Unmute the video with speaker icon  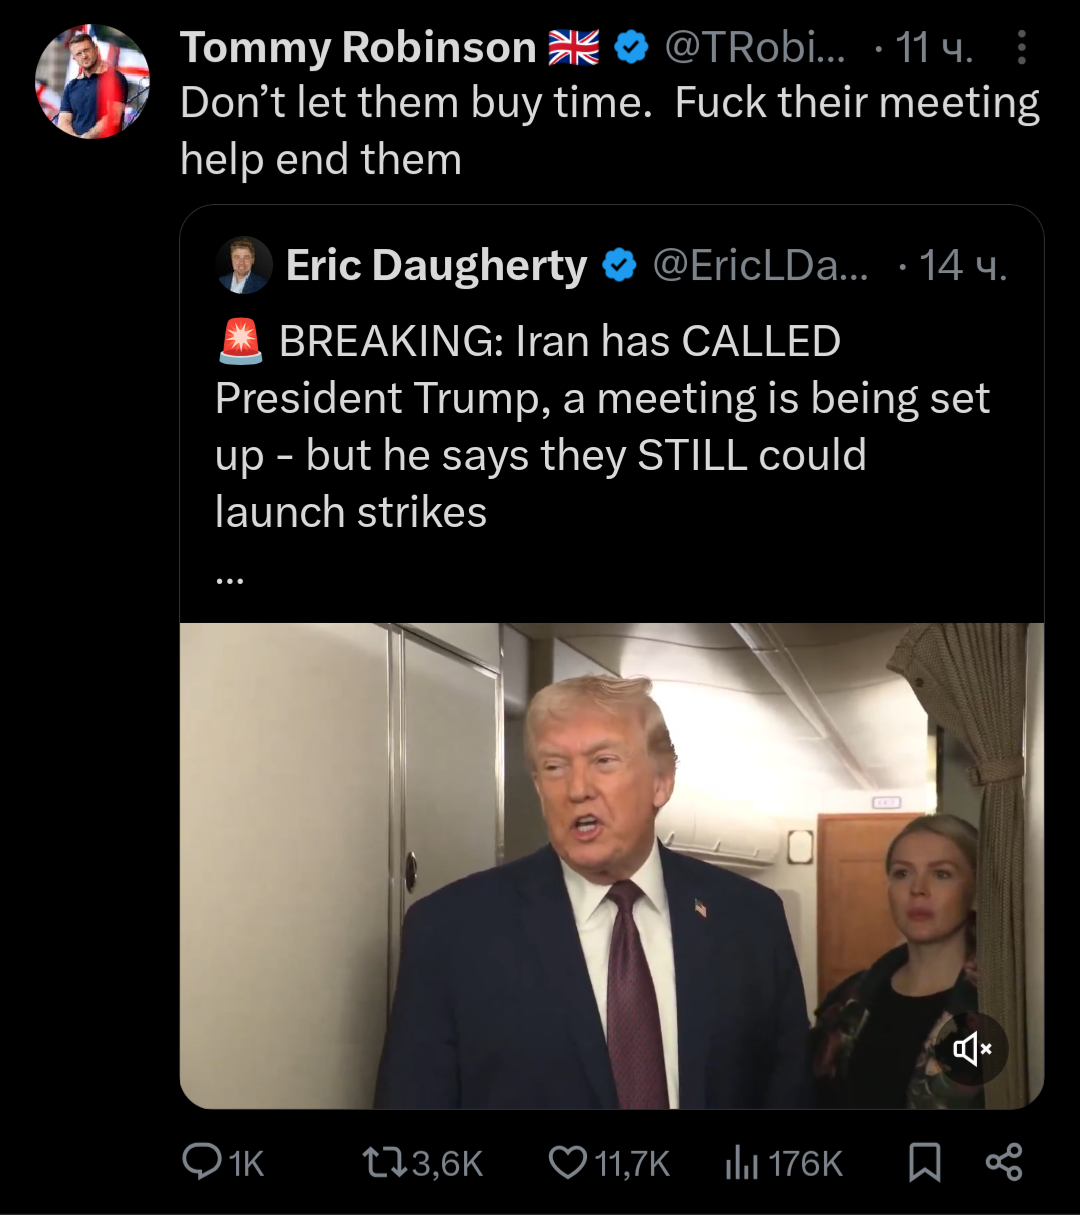click(x=971, y=1049)
